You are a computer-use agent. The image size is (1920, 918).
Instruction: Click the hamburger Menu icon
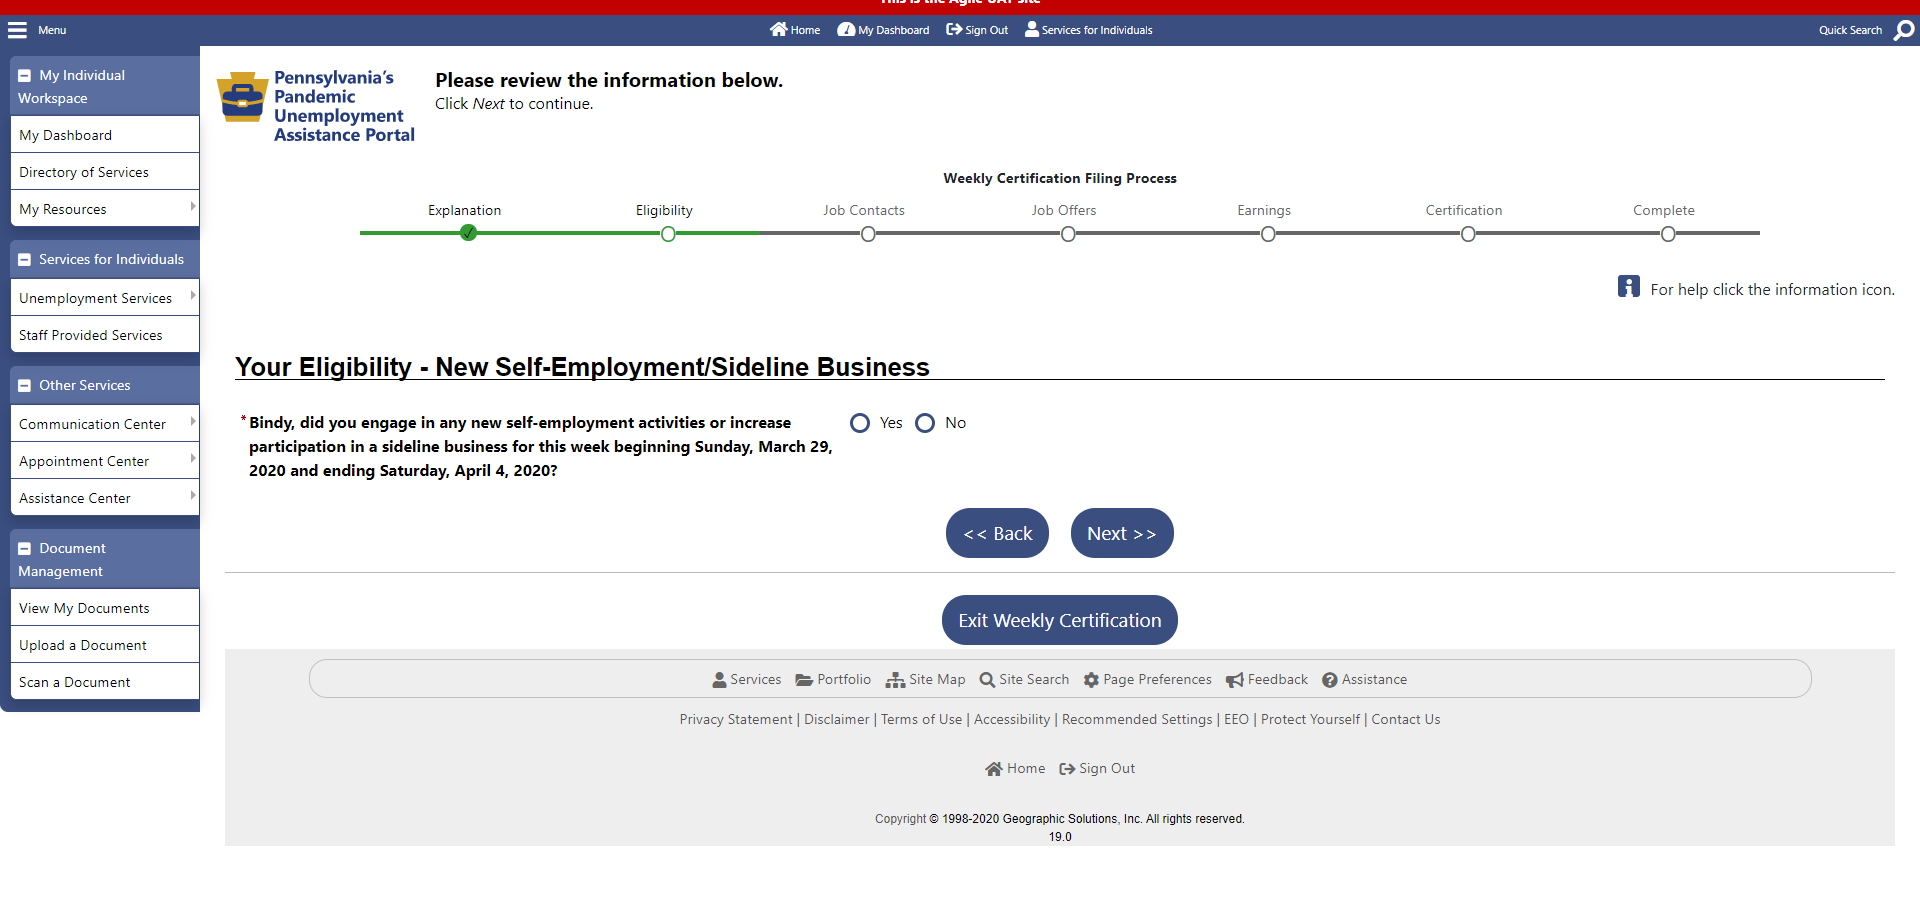[x=17, y=30]
